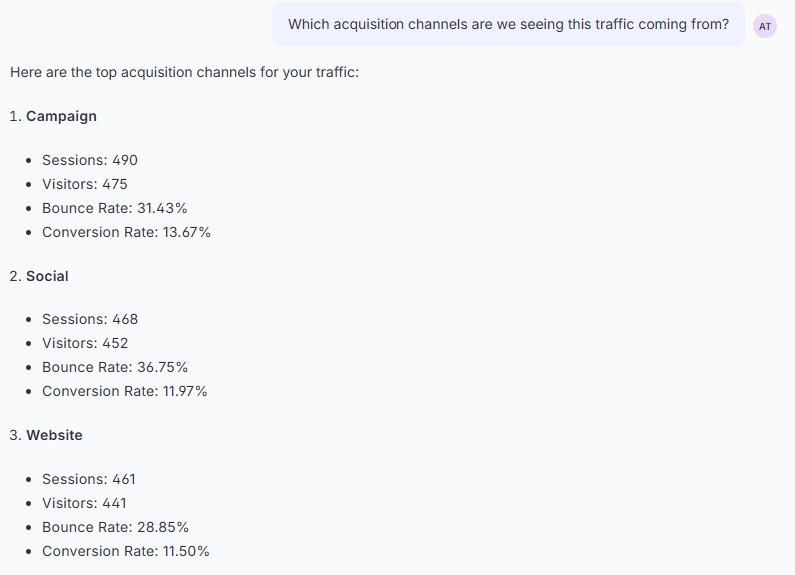Select the Social channel heading
Viewport: 795px width, 575px height.
tap(47, 276)
